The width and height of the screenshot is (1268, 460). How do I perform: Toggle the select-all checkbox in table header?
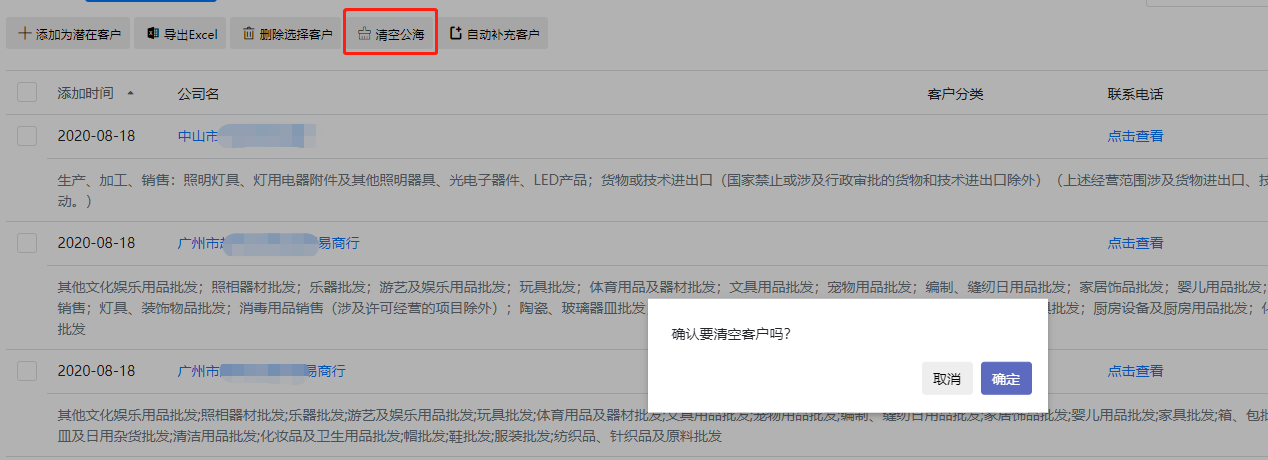coord(27,93)
